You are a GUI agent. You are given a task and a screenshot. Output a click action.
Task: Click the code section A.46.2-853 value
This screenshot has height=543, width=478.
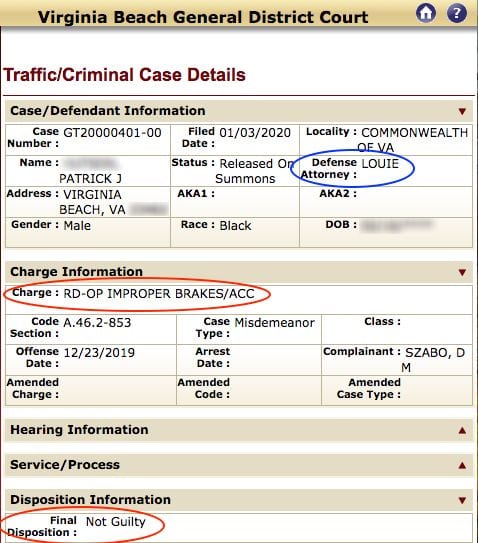[x=97, y=323]
